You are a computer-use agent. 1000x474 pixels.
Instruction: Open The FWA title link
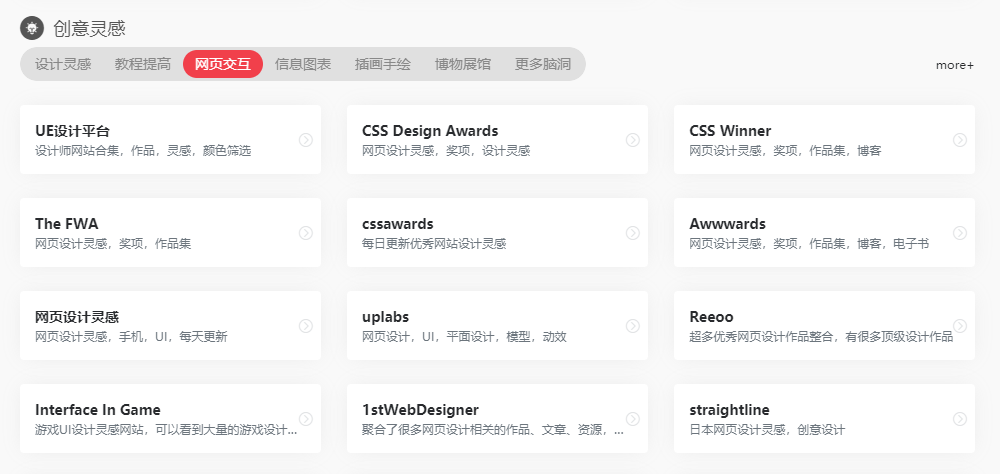click(66, 224)
